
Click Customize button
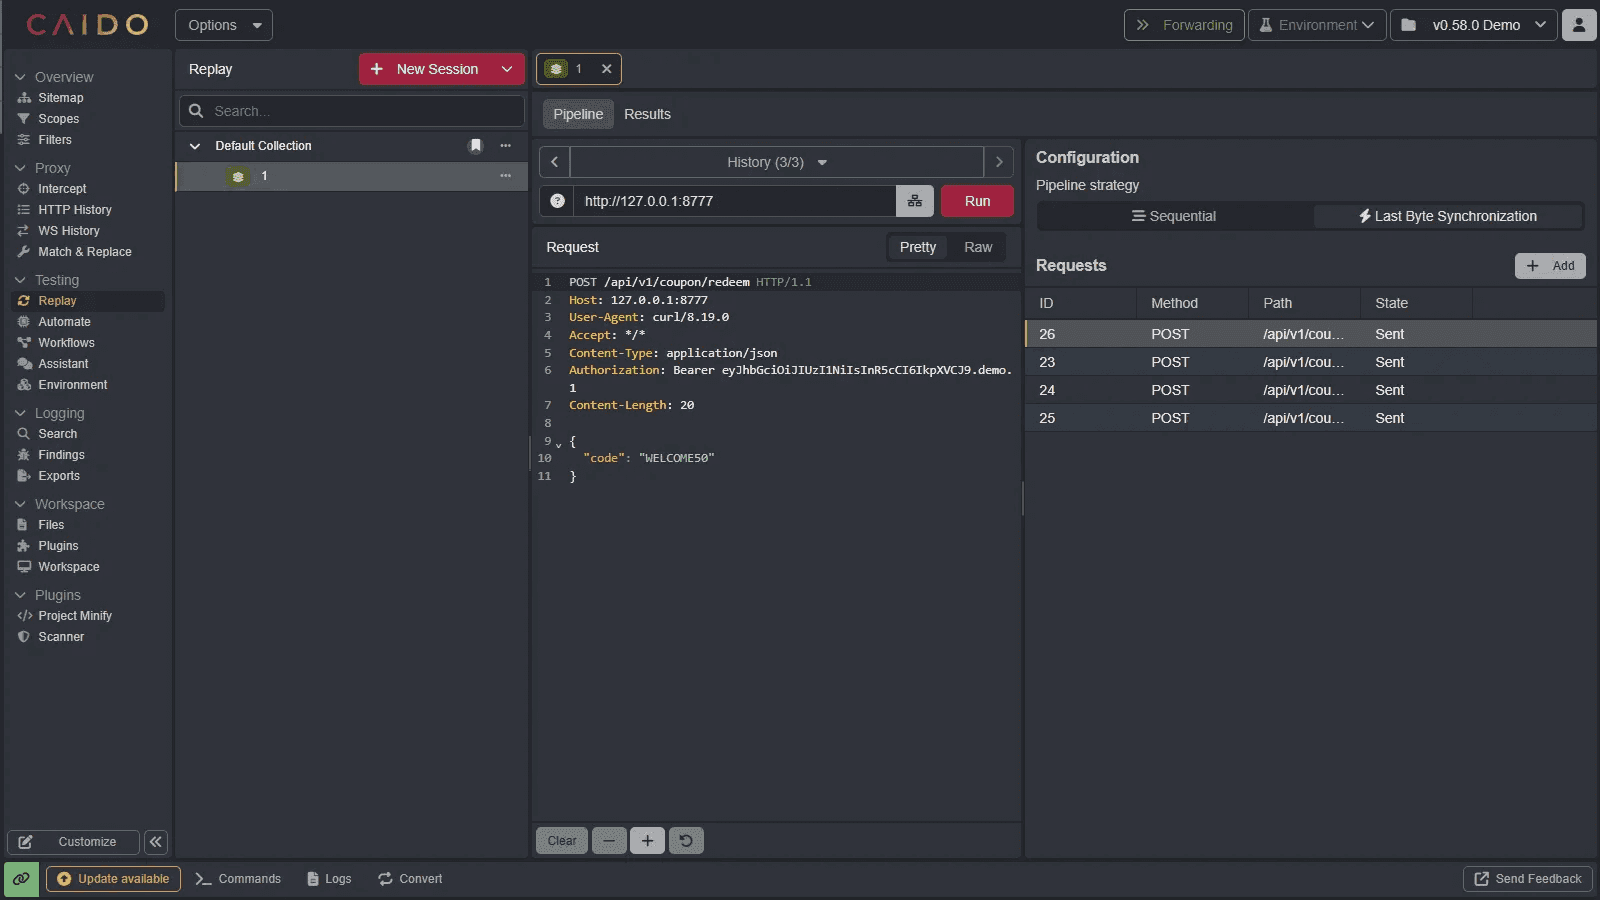(74, 842)
